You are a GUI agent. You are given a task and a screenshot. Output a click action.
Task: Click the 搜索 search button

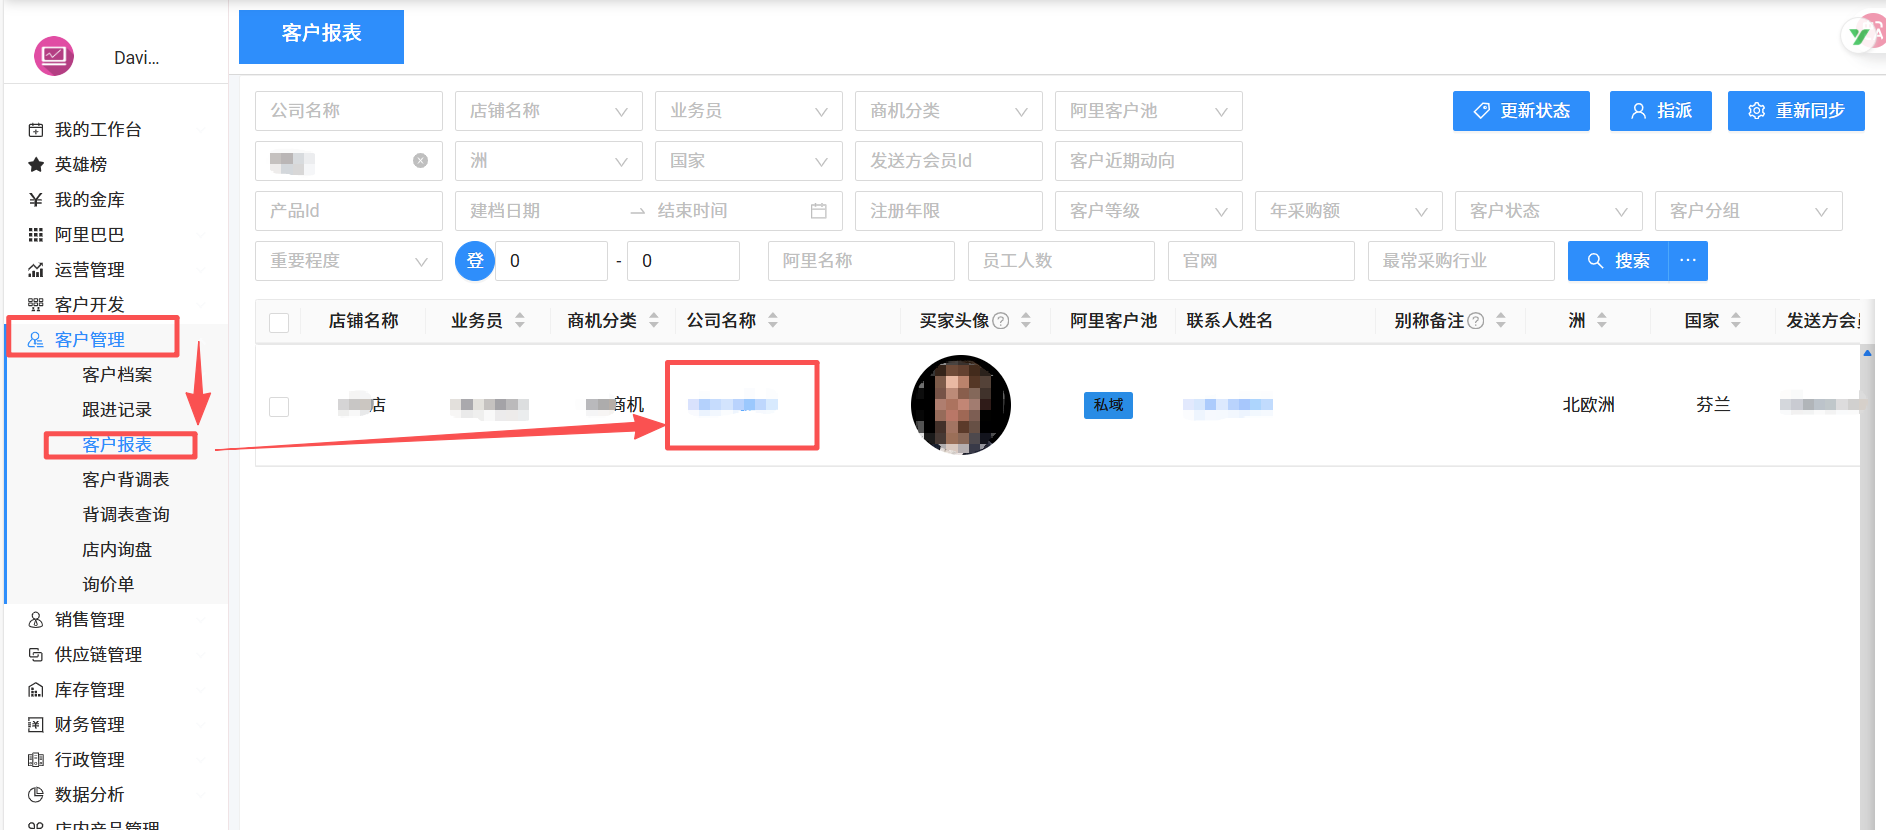point(1618,261)
